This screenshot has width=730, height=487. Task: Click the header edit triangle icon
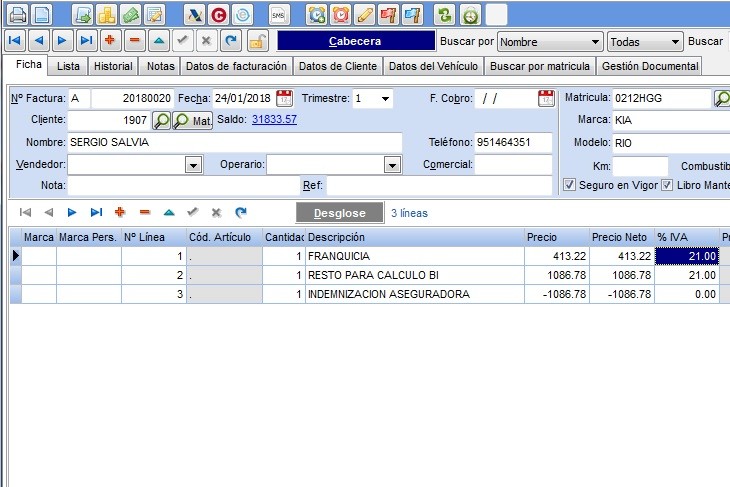159,41
